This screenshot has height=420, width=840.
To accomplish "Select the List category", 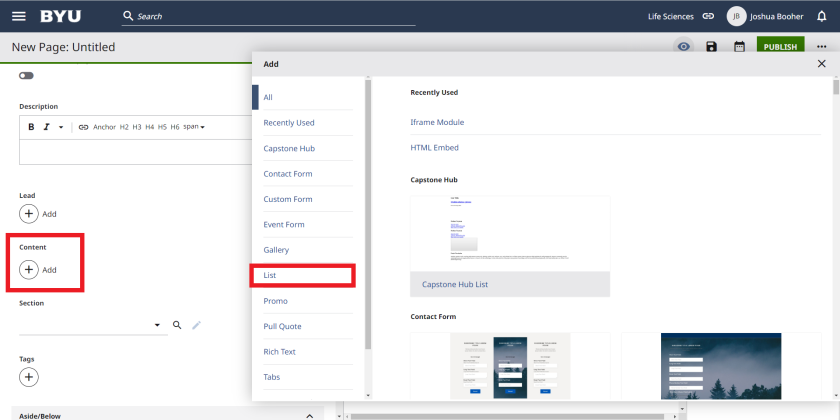I will tap(301, 275).
